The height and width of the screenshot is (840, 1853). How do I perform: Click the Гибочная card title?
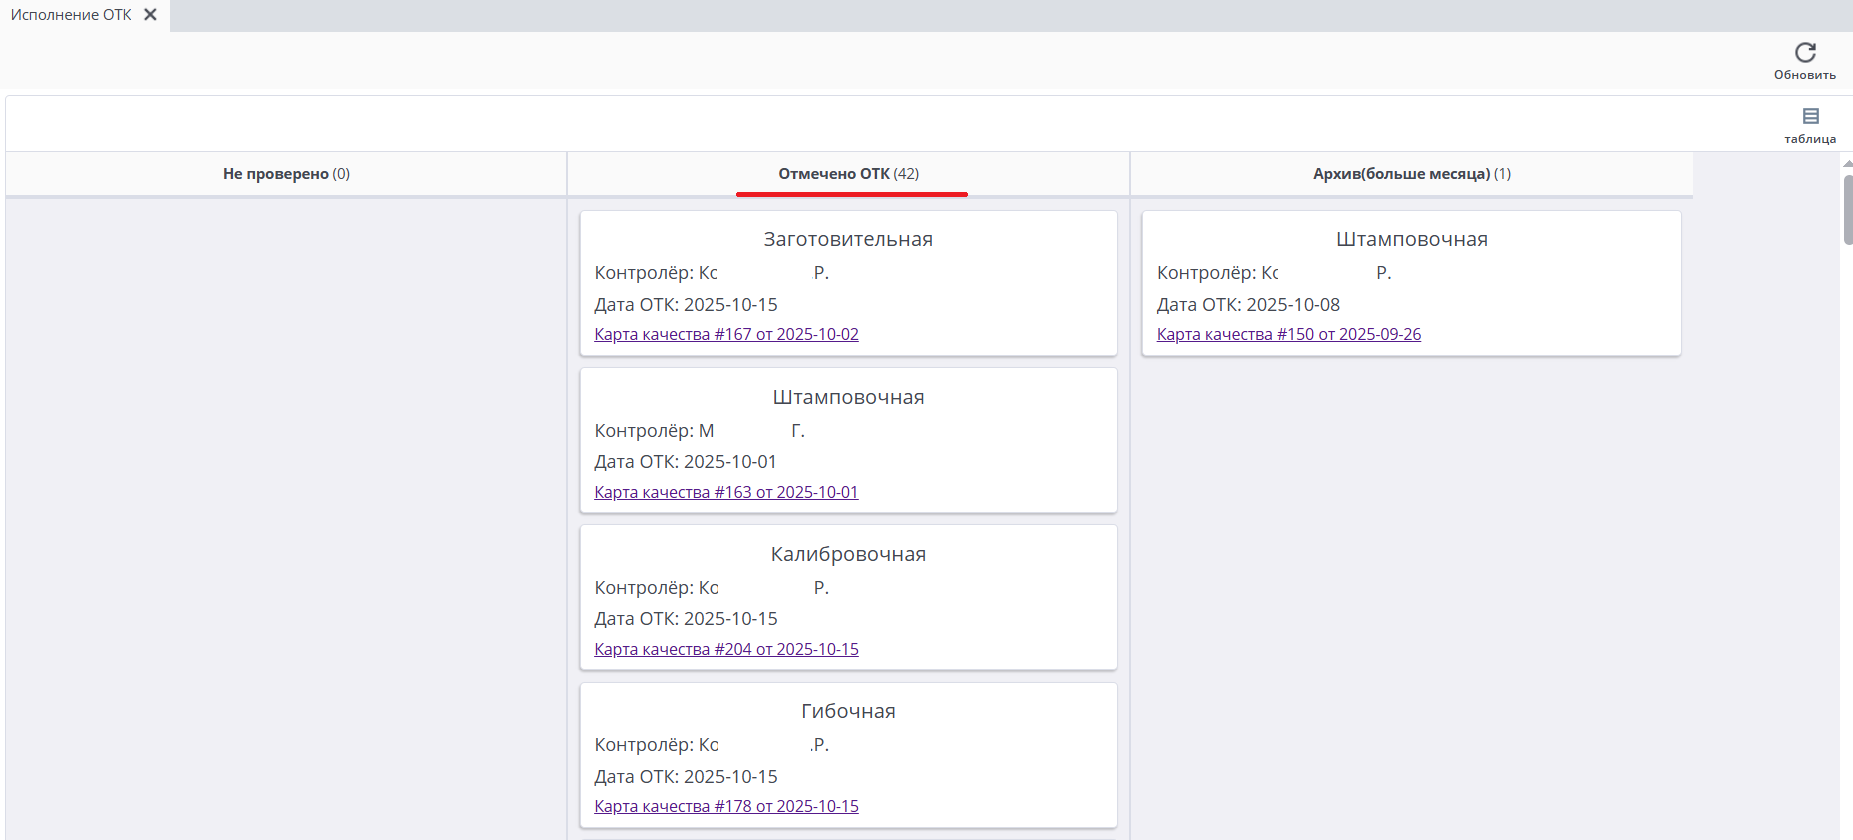(848, 712)
